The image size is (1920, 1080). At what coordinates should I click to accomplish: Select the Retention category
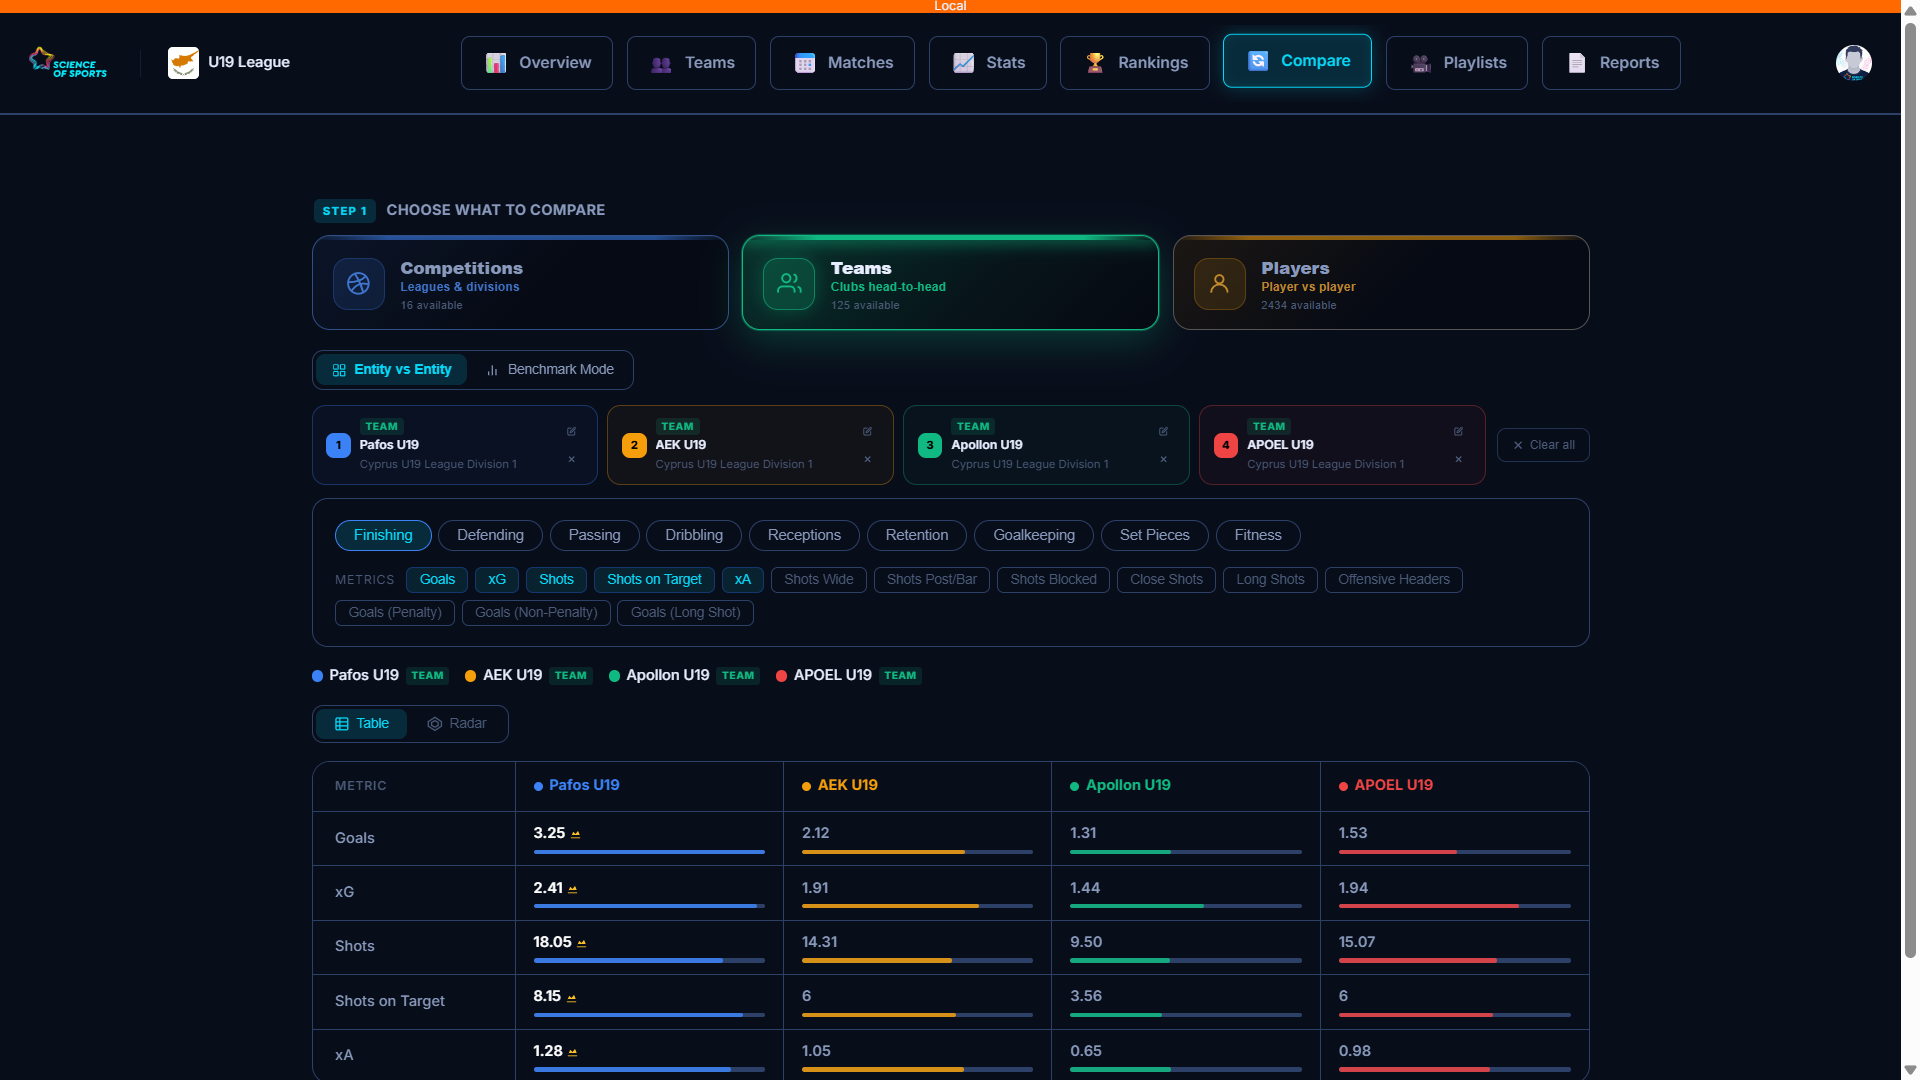pyautogui.click(x=917, y=536)
